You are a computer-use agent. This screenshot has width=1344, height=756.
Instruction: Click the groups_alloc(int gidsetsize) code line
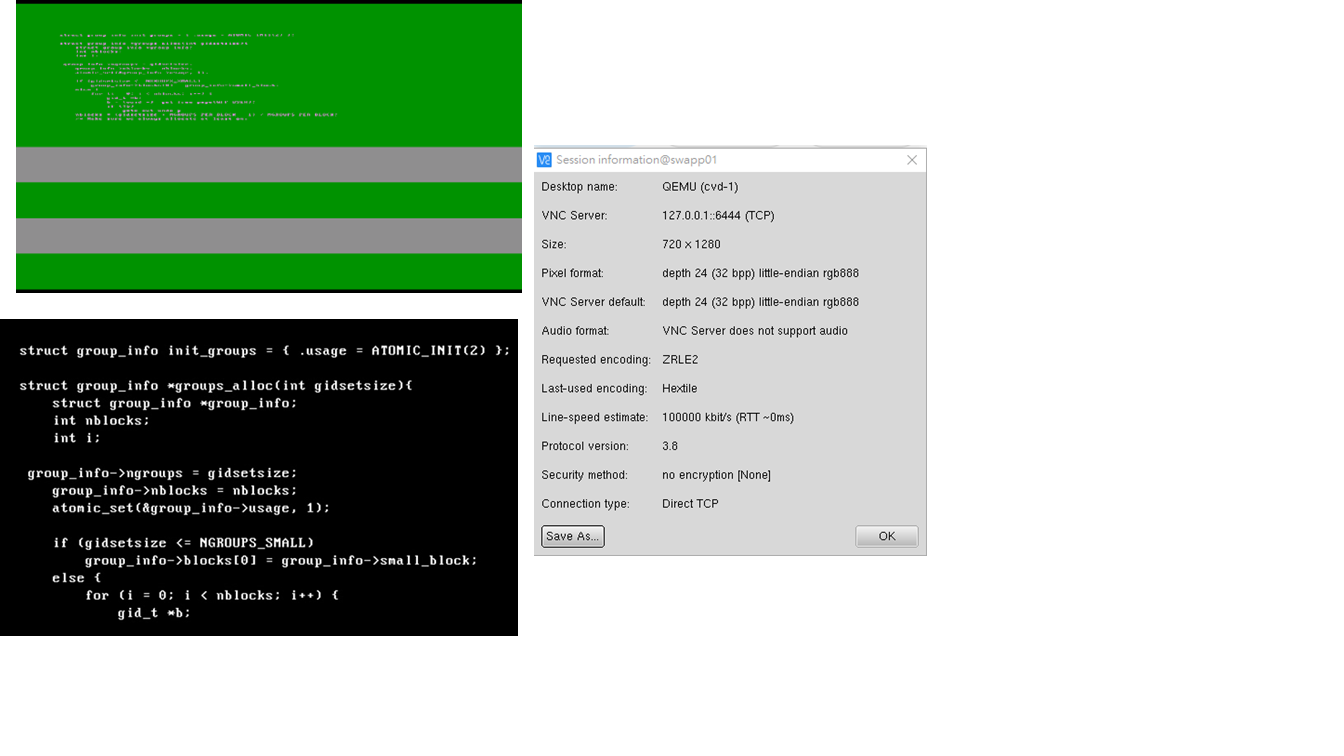[x=216, y=386]
